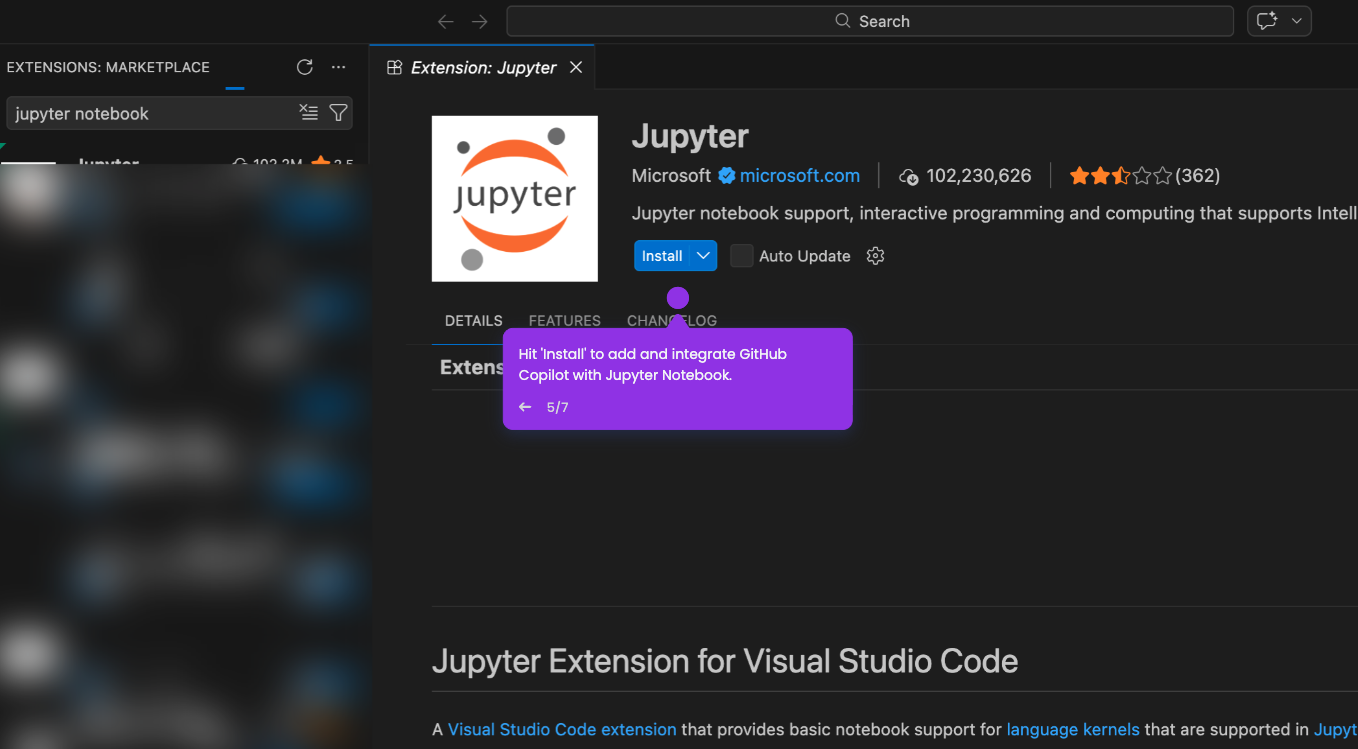Close the Extension: Jupyter tab
1358x749 pixels.
[576, 67]
